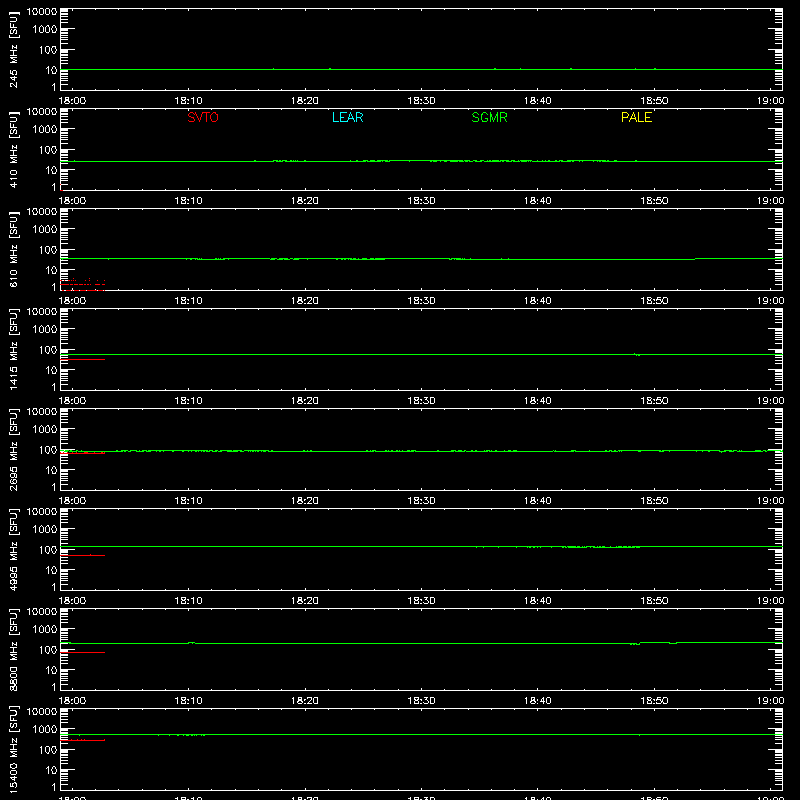Select 18:50 tick label beneath 610 MHz plot
This screenshot has width=800, height=800.
click(x=654, y=301)
